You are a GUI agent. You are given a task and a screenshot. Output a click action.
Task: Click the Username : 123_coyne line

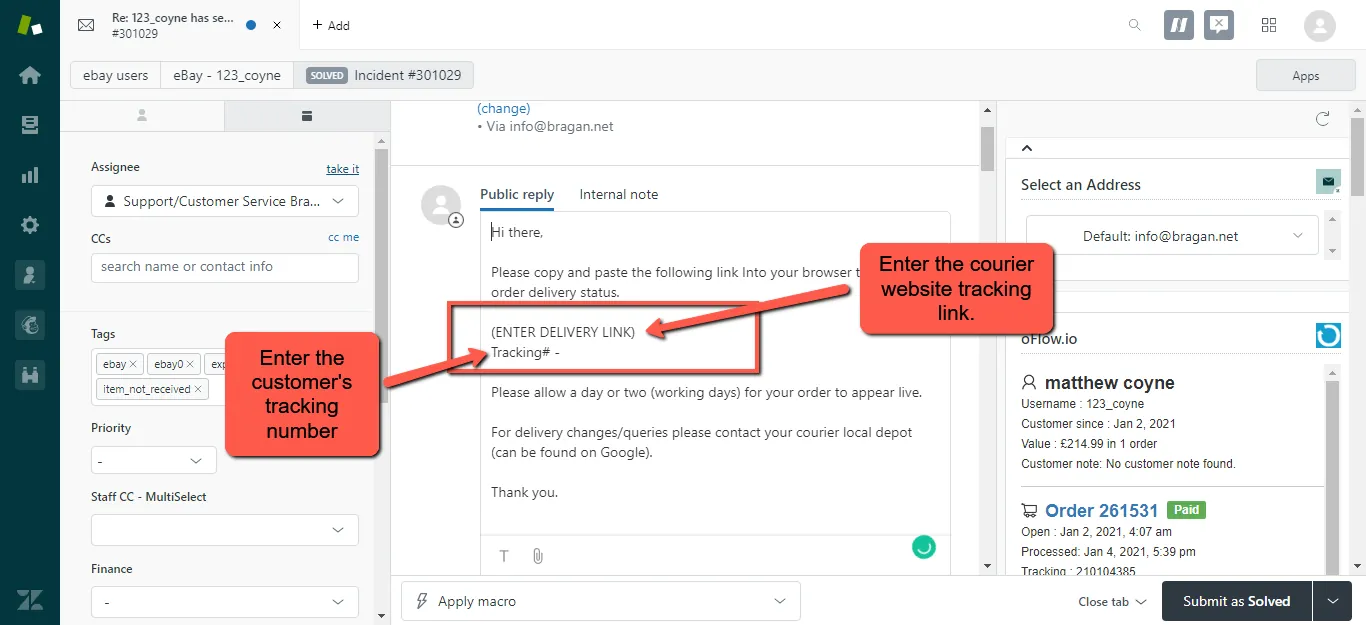[x=1082, y=404]
